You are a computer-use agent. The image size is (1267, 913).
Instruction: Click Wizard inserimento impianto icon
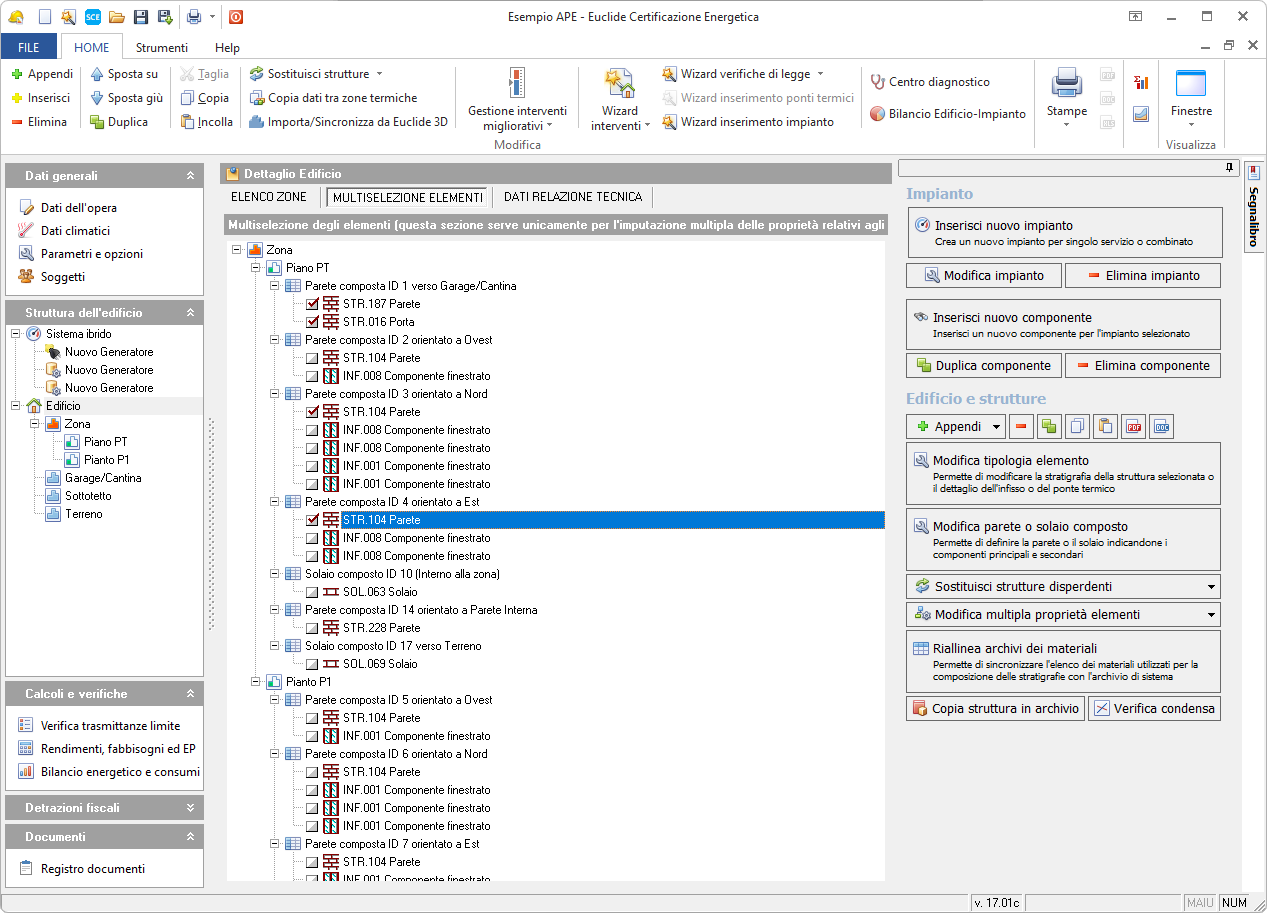(669, 122)
